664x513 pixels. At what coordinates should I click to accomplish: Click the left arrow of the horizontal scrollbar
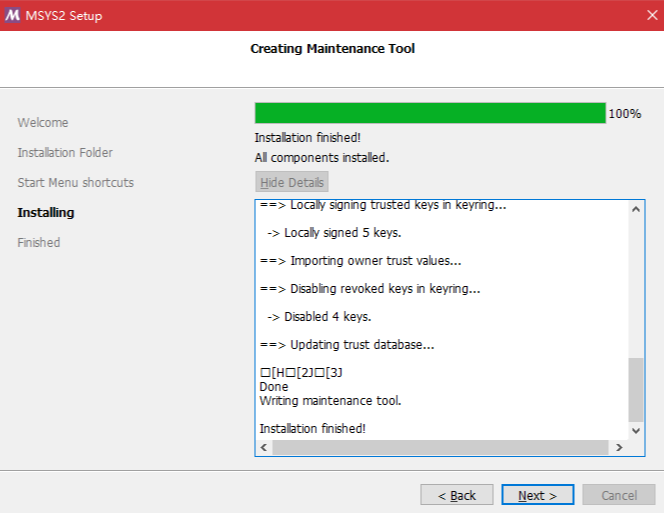click(264, 447)
